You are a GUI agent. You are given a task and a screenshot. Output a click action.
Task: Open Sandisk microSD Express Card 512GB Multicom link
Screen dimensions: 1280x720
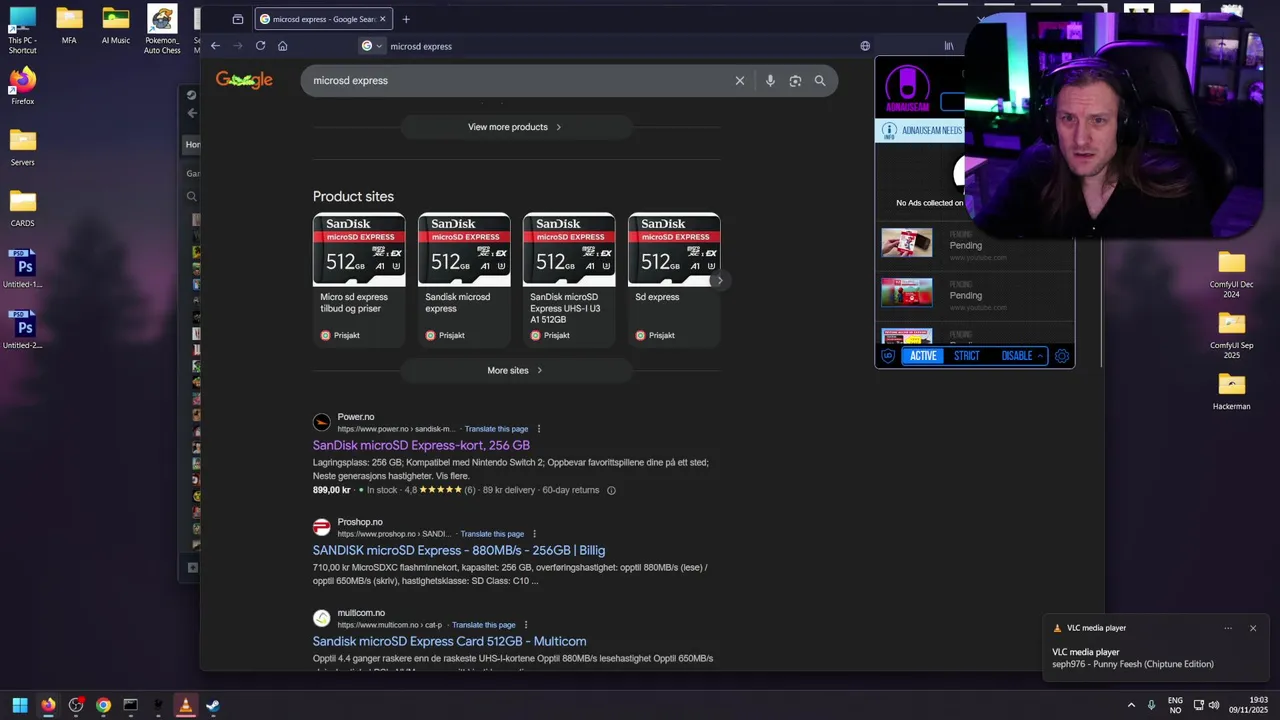449,641
